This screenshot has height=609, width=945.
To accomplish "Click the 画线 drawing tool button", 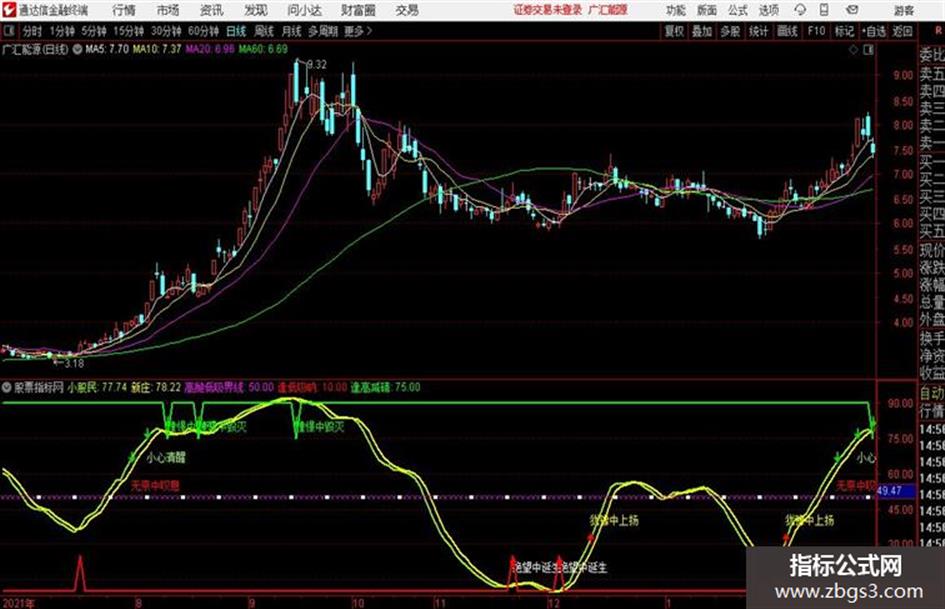I will click(787, 31).
